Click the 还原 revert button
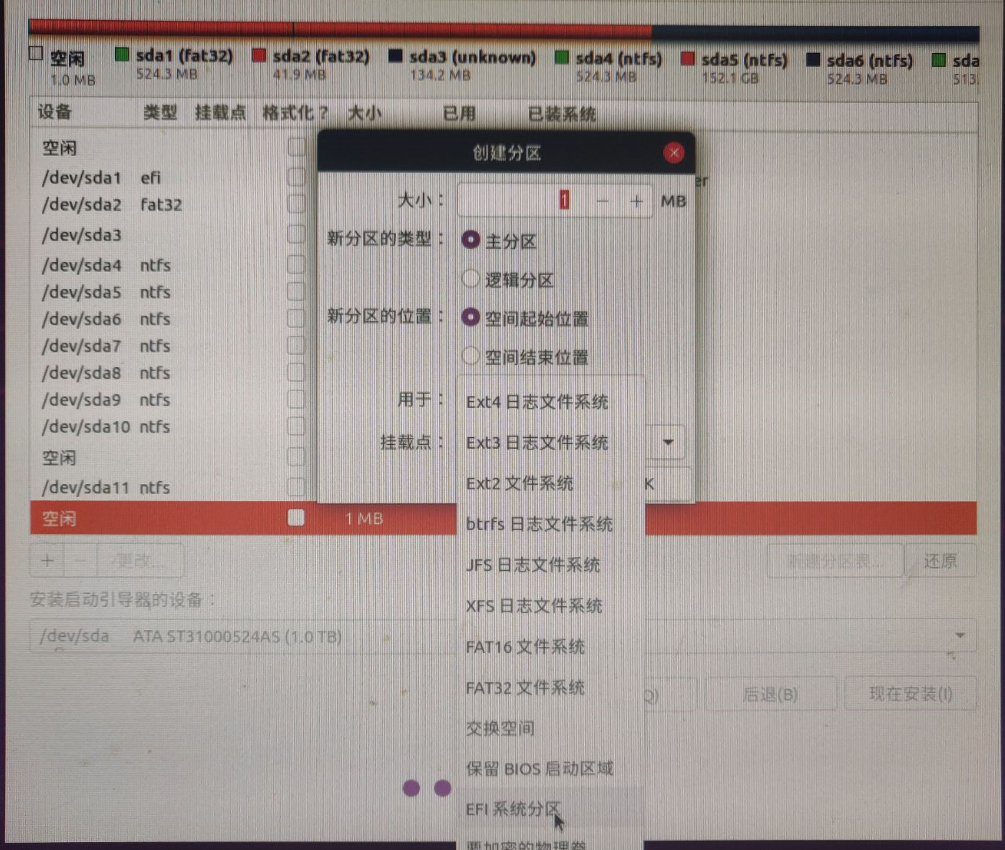The width and height of the screenshot is (1005, 850). [x=940, y=562]
